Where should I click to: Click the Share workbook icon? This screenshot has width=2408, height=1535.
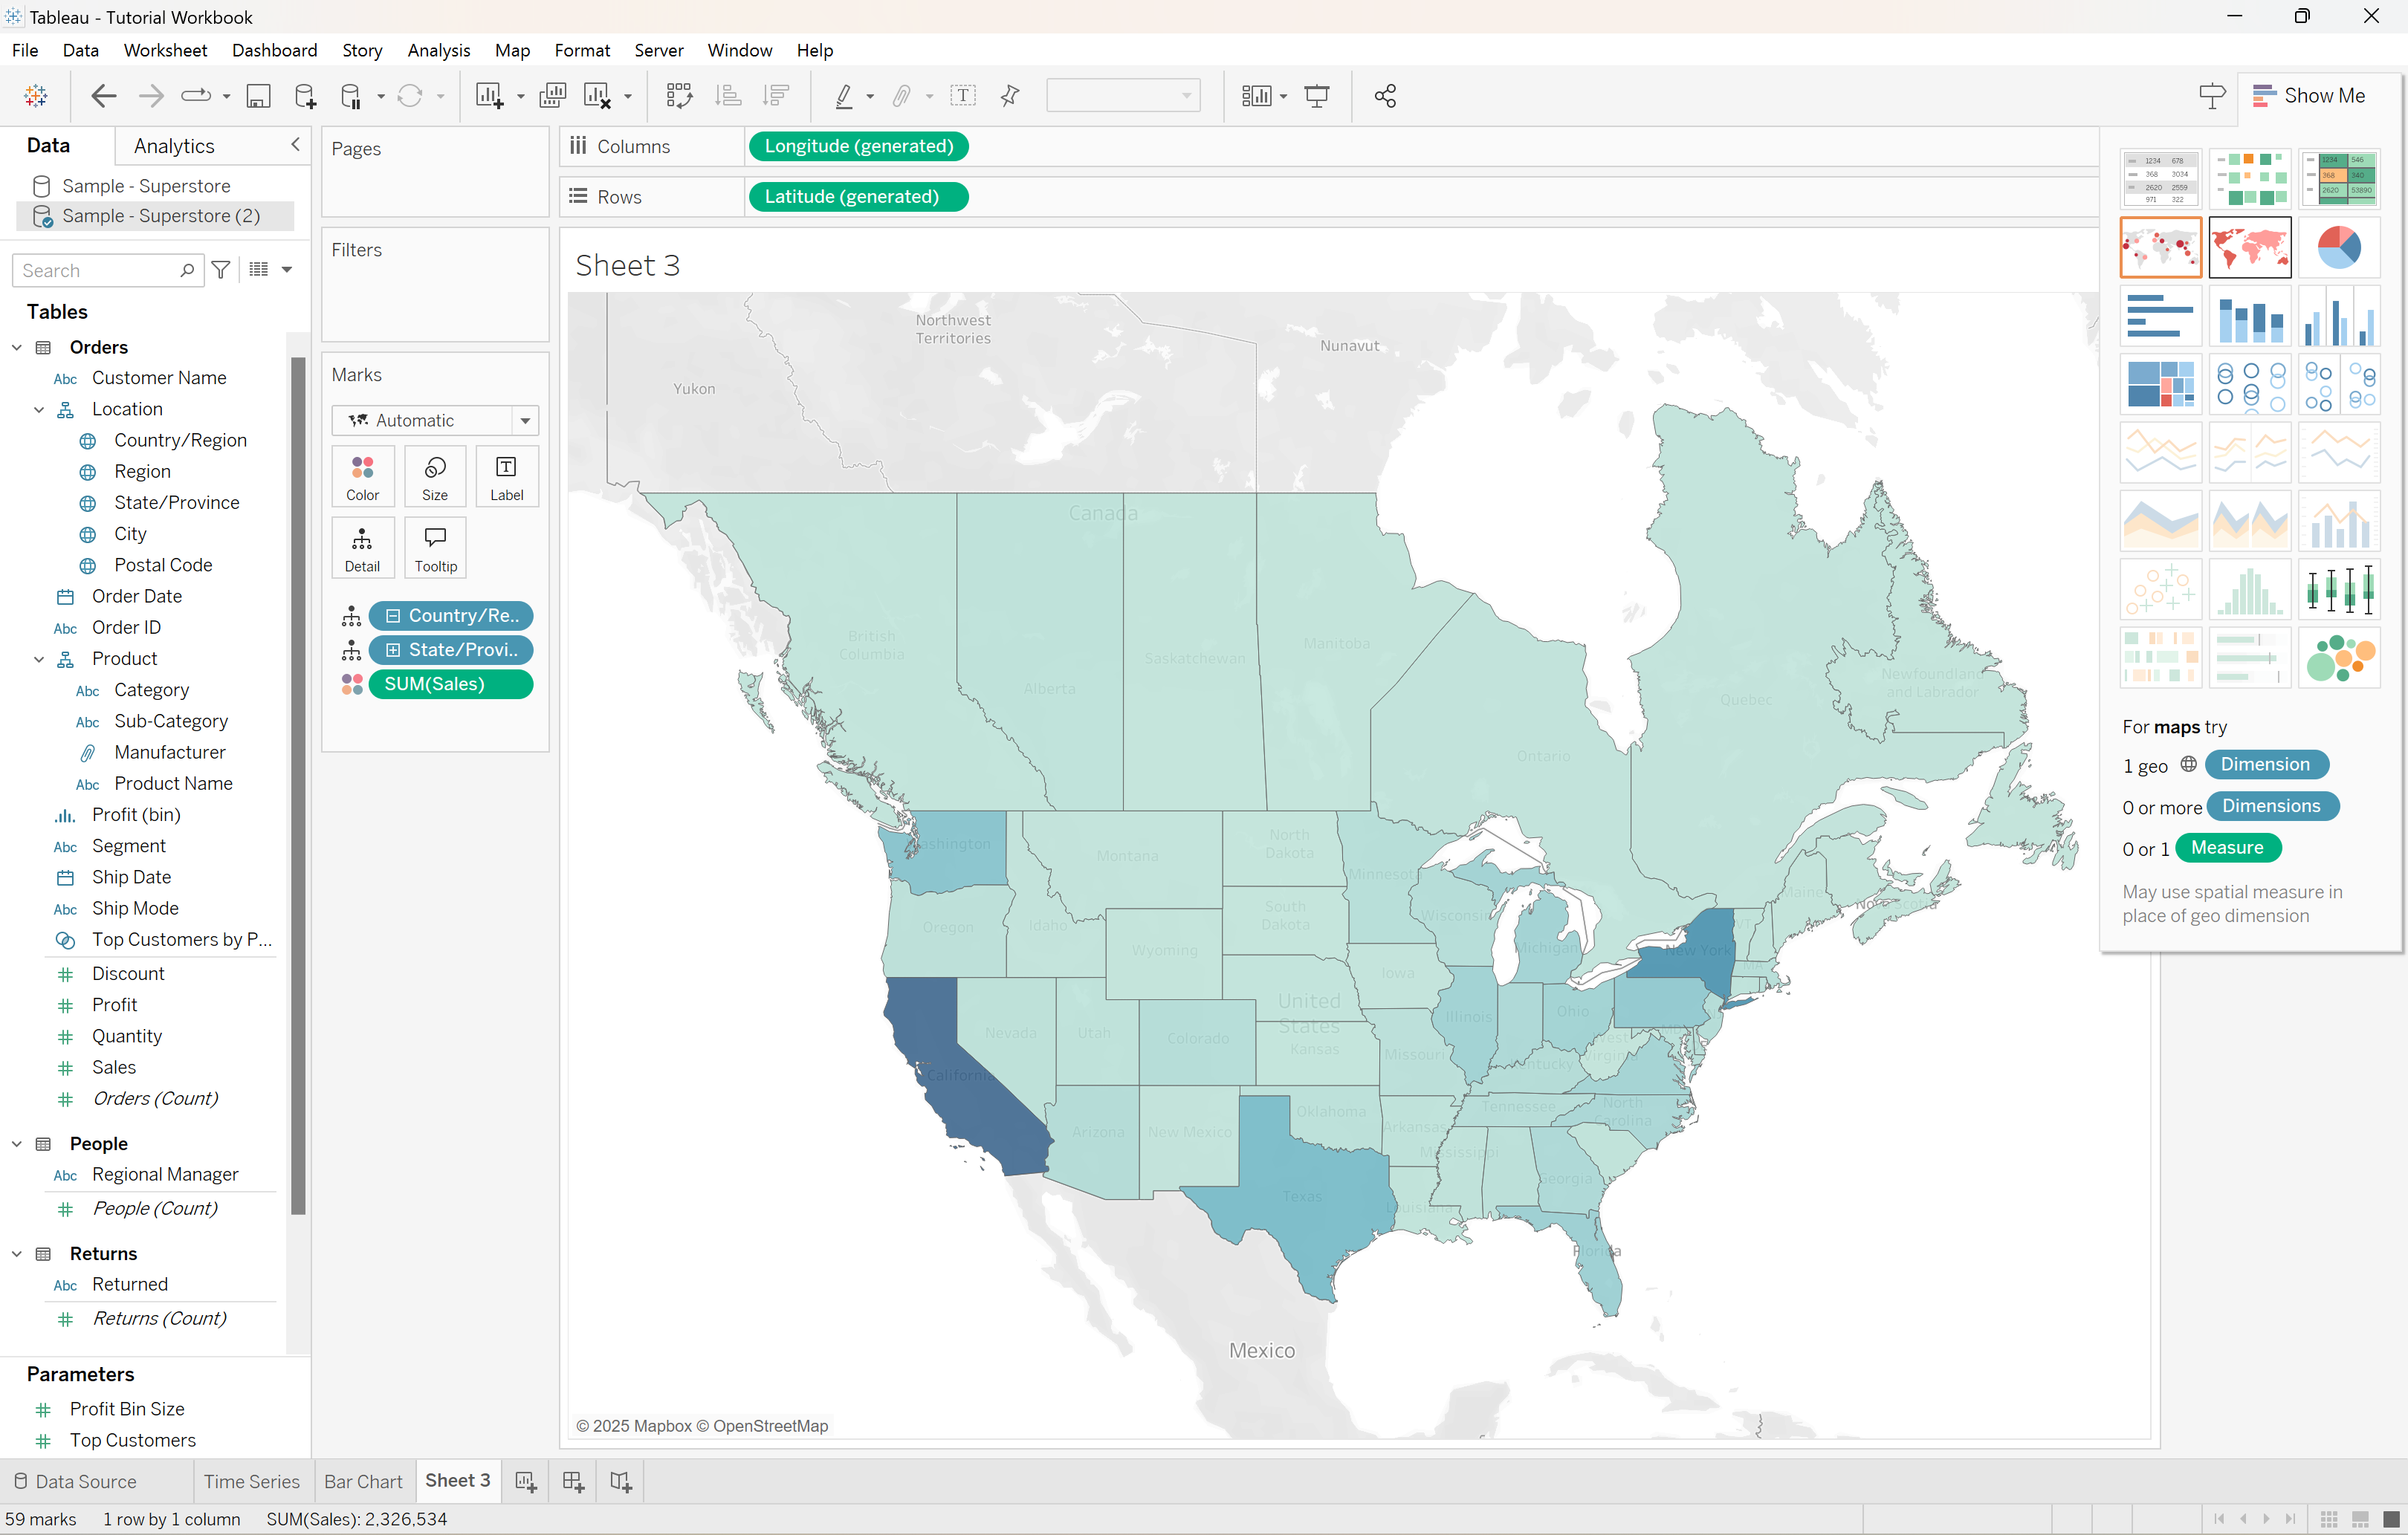coord(1385,96)
